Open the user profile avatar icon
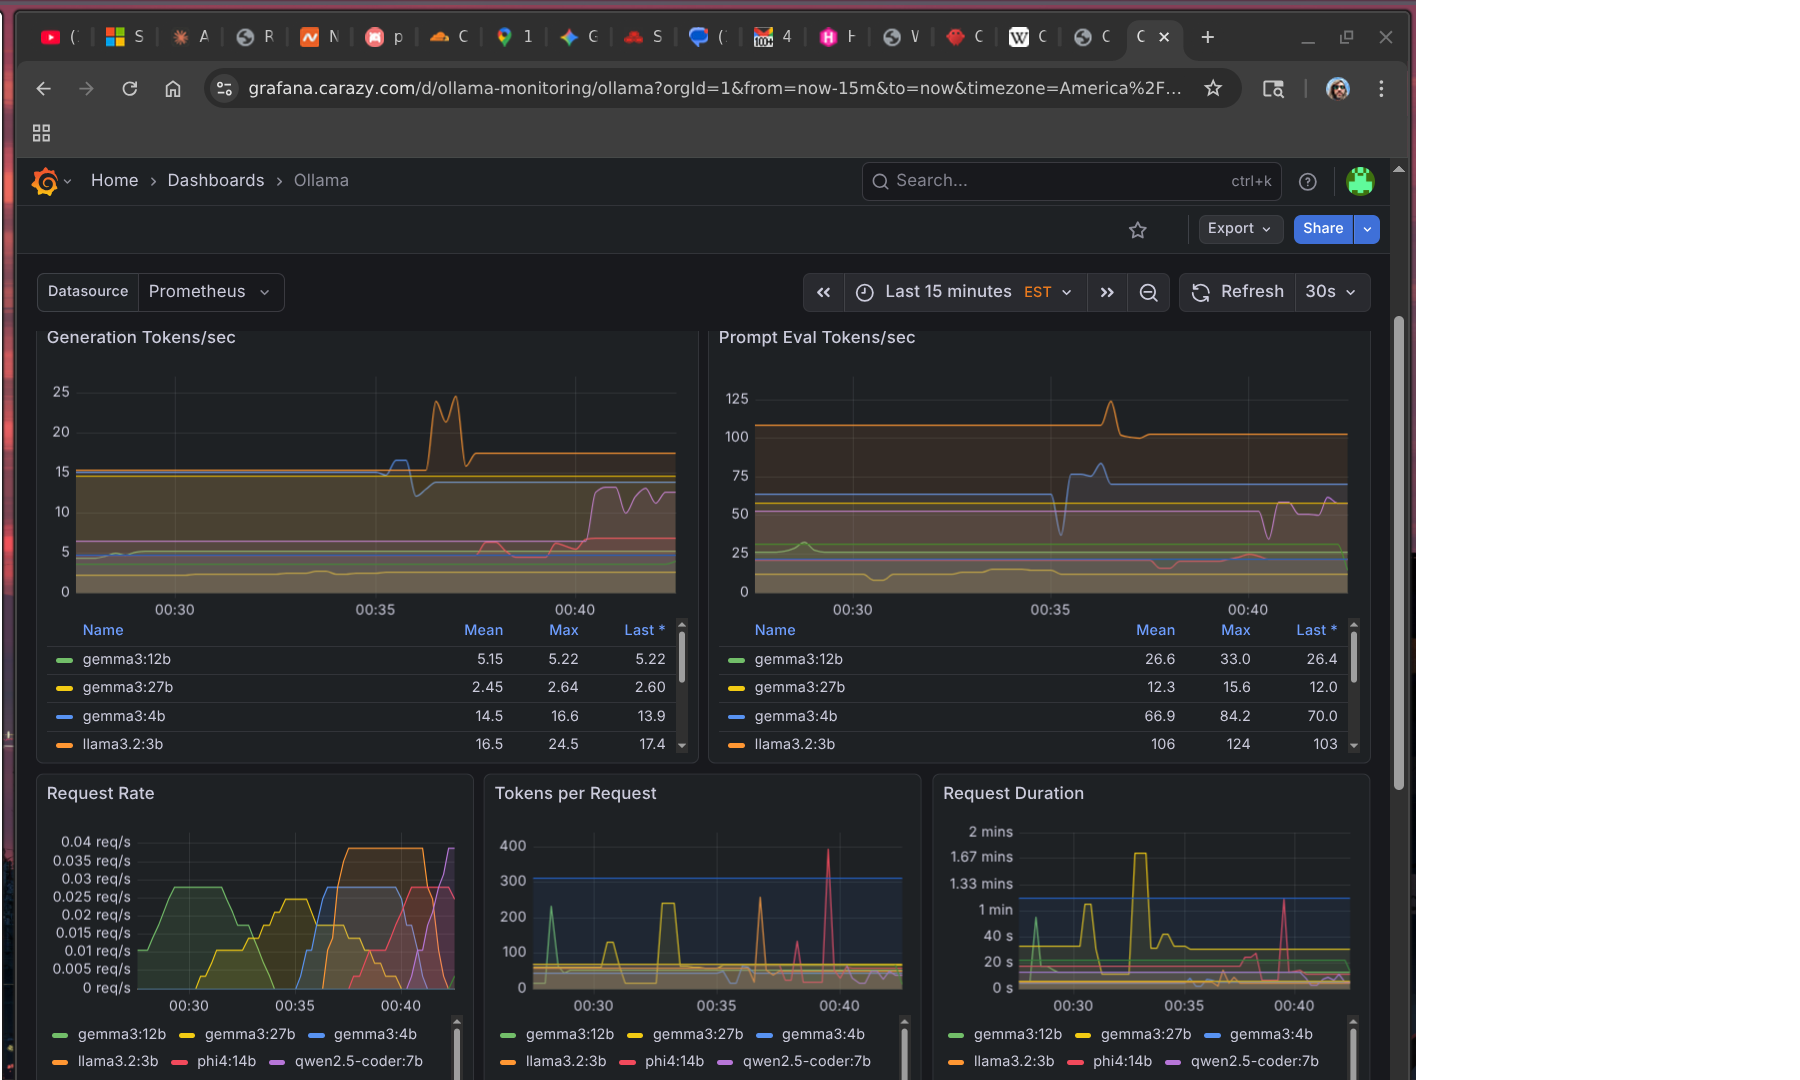This screenshot has width=1800, height=1080. tap(1360, 181)
